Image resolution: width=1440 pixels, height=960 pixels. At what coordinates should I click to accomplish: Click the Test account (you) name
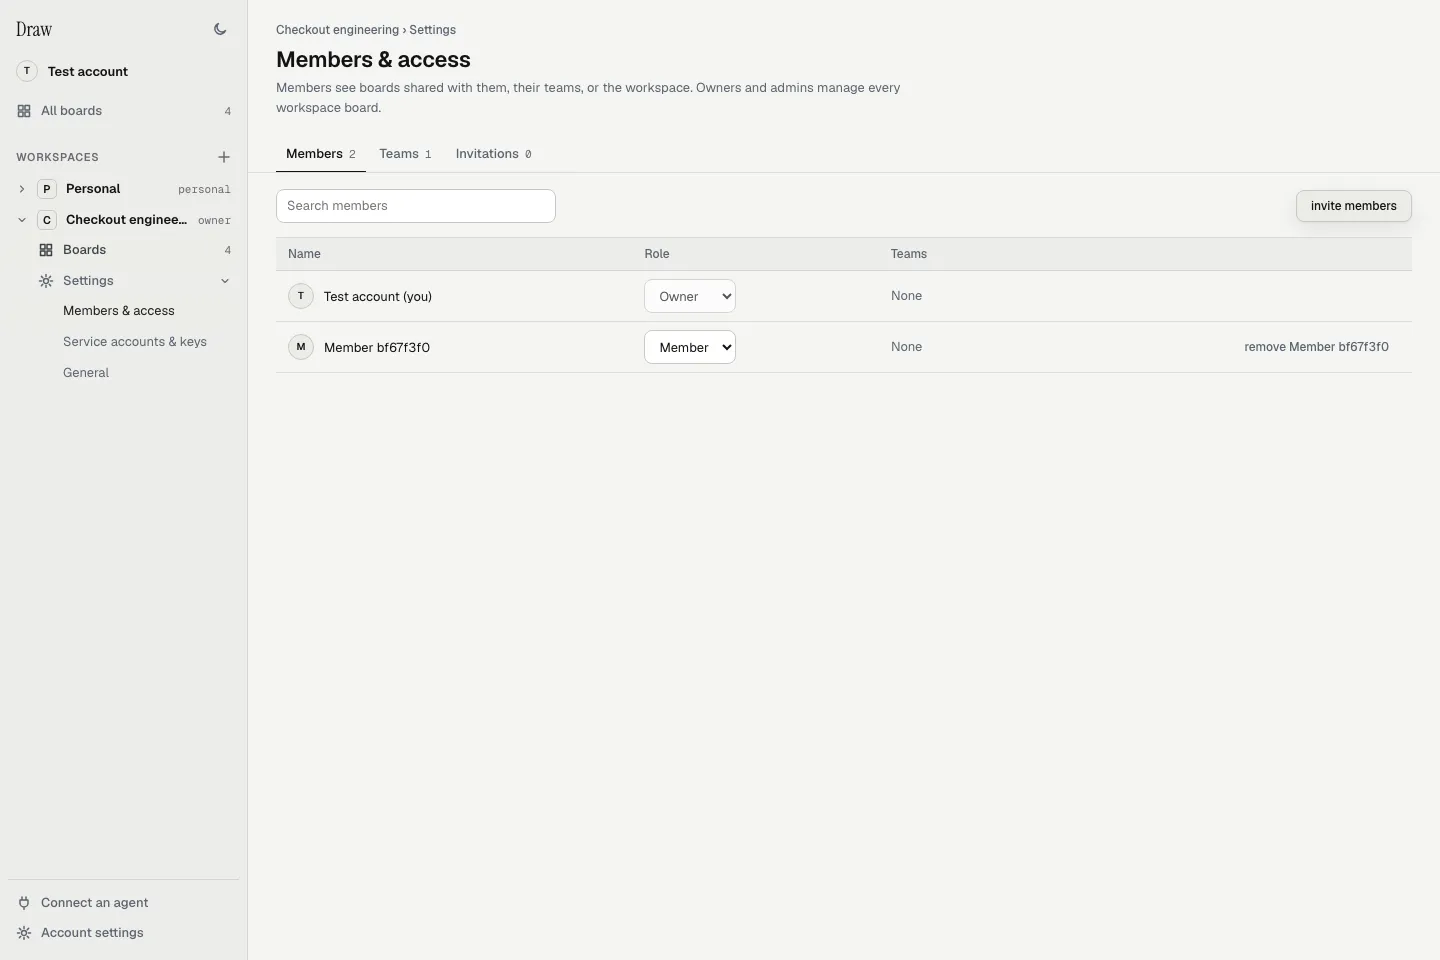click(x=378, y=297)
